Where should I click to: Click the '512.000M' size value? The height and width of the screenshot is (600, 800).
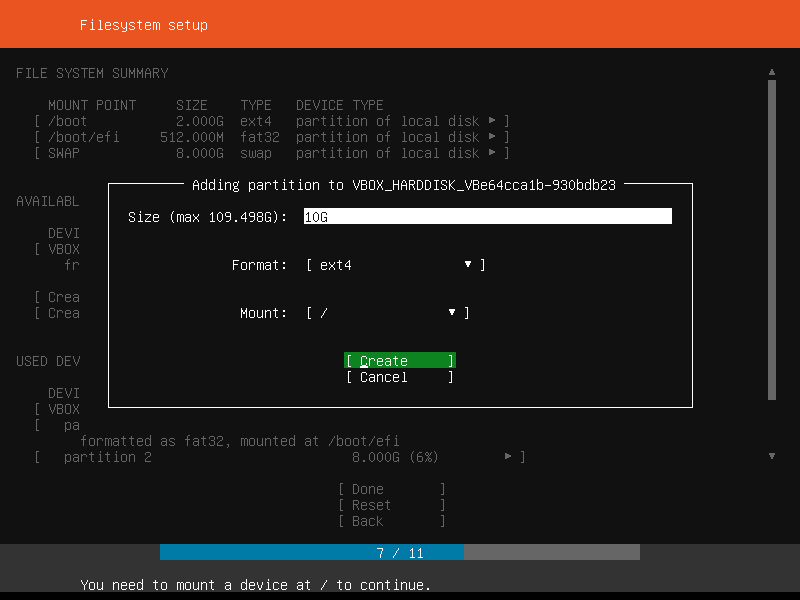click(x=192, y=137)
